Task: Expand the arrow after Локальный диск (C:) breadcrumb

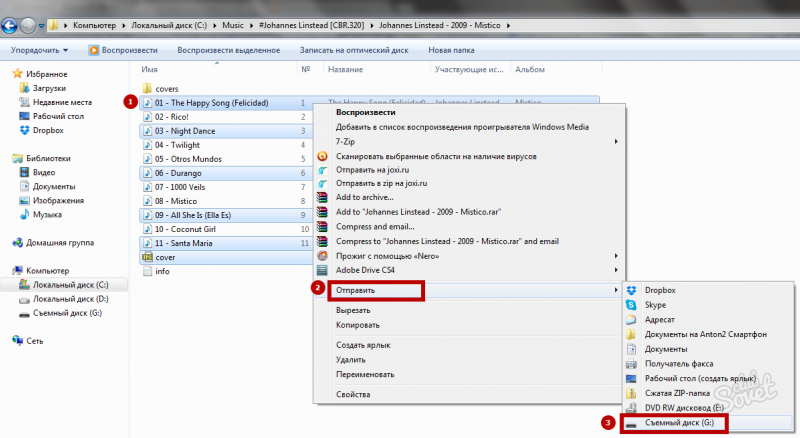Action: (214, 26)
